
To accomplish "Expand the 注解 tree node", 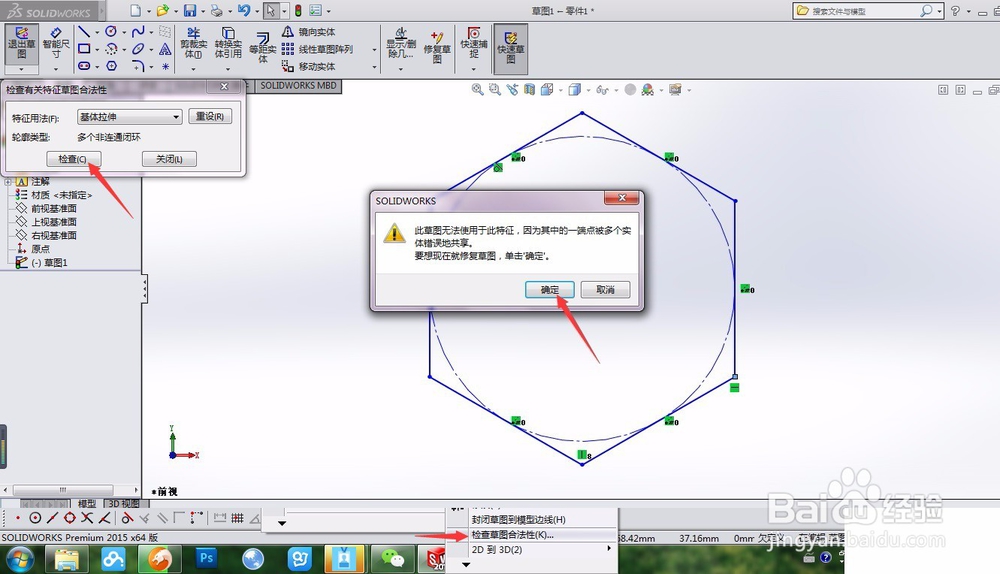I will (x=8, y=182).
